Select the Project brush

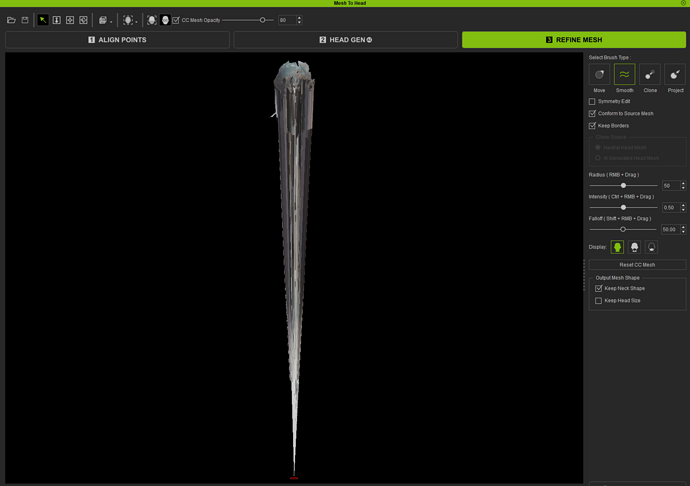tap(675, 74)
